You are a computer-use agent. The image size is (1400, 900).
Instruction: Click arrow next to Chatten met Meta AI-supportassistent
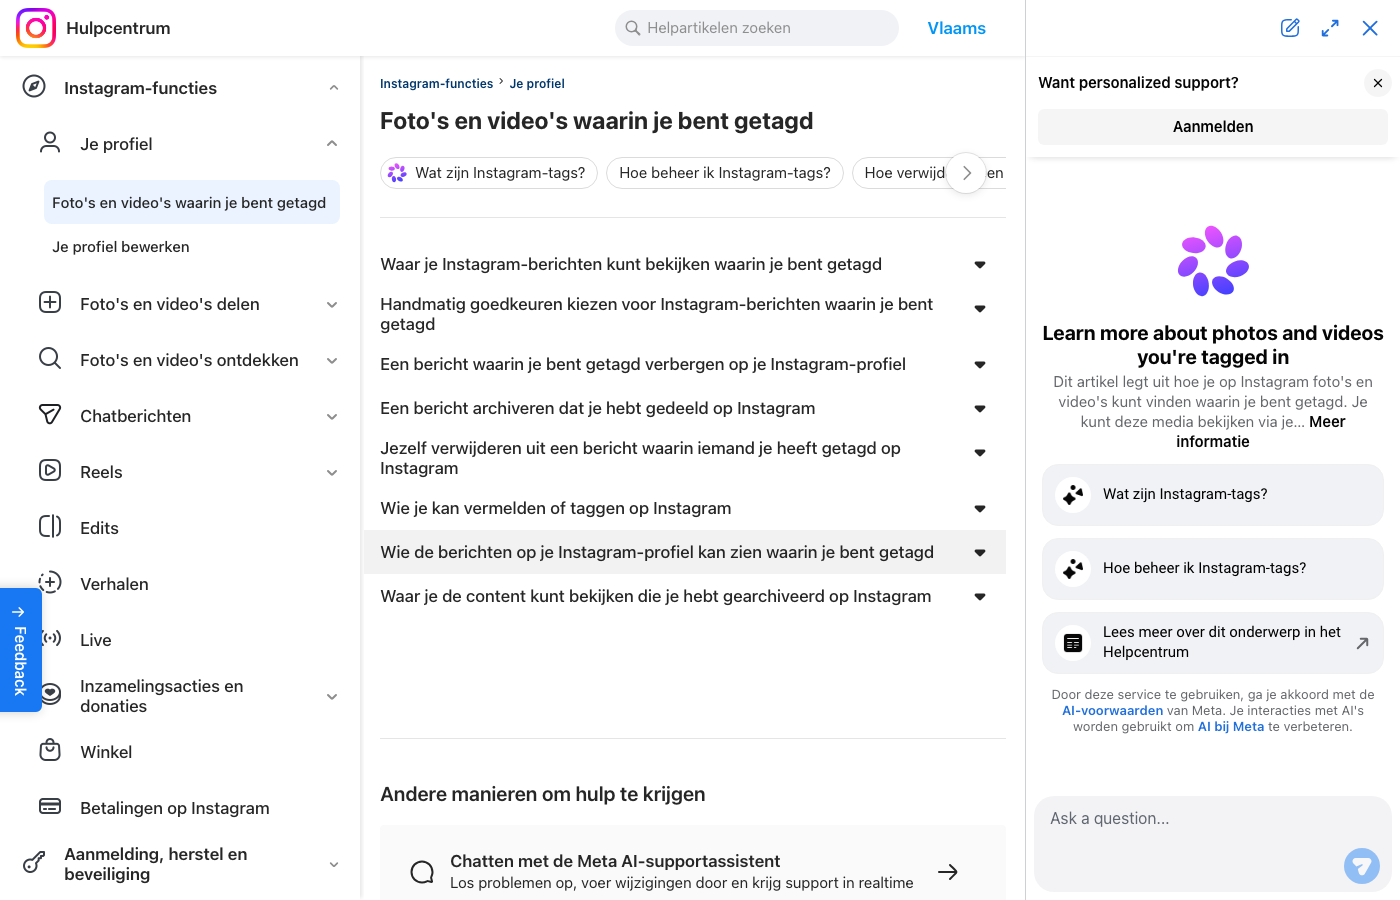(x=948, y=872)
